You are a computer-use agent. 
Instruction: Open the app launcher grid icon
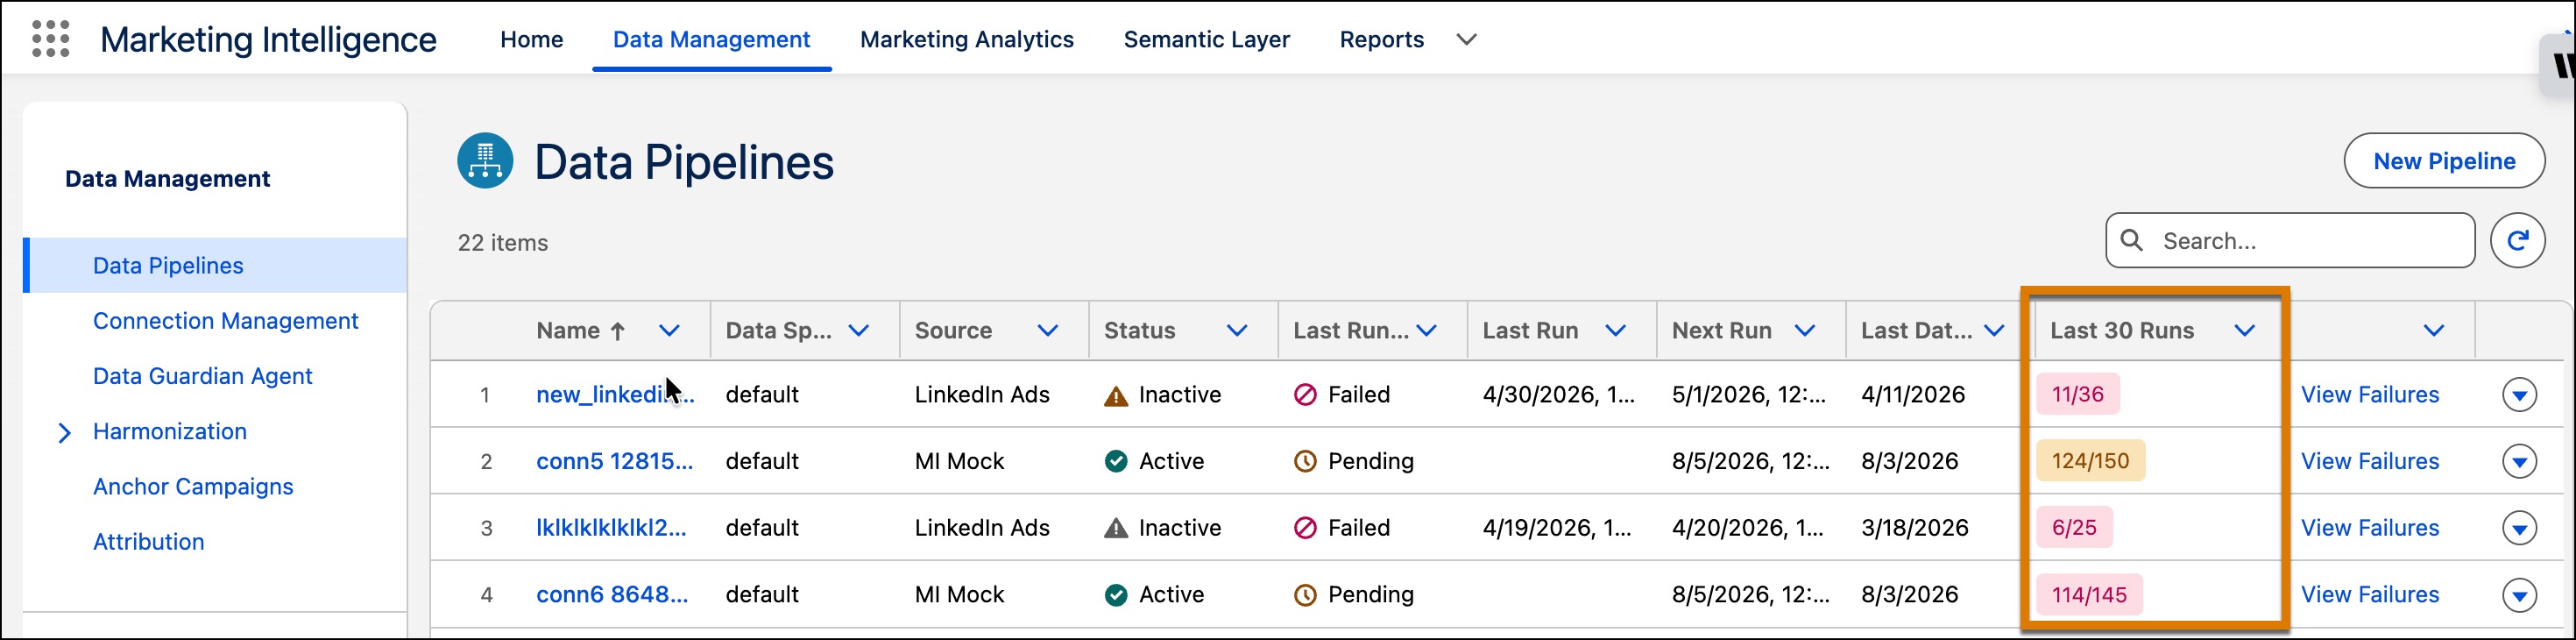coord(50,39)
